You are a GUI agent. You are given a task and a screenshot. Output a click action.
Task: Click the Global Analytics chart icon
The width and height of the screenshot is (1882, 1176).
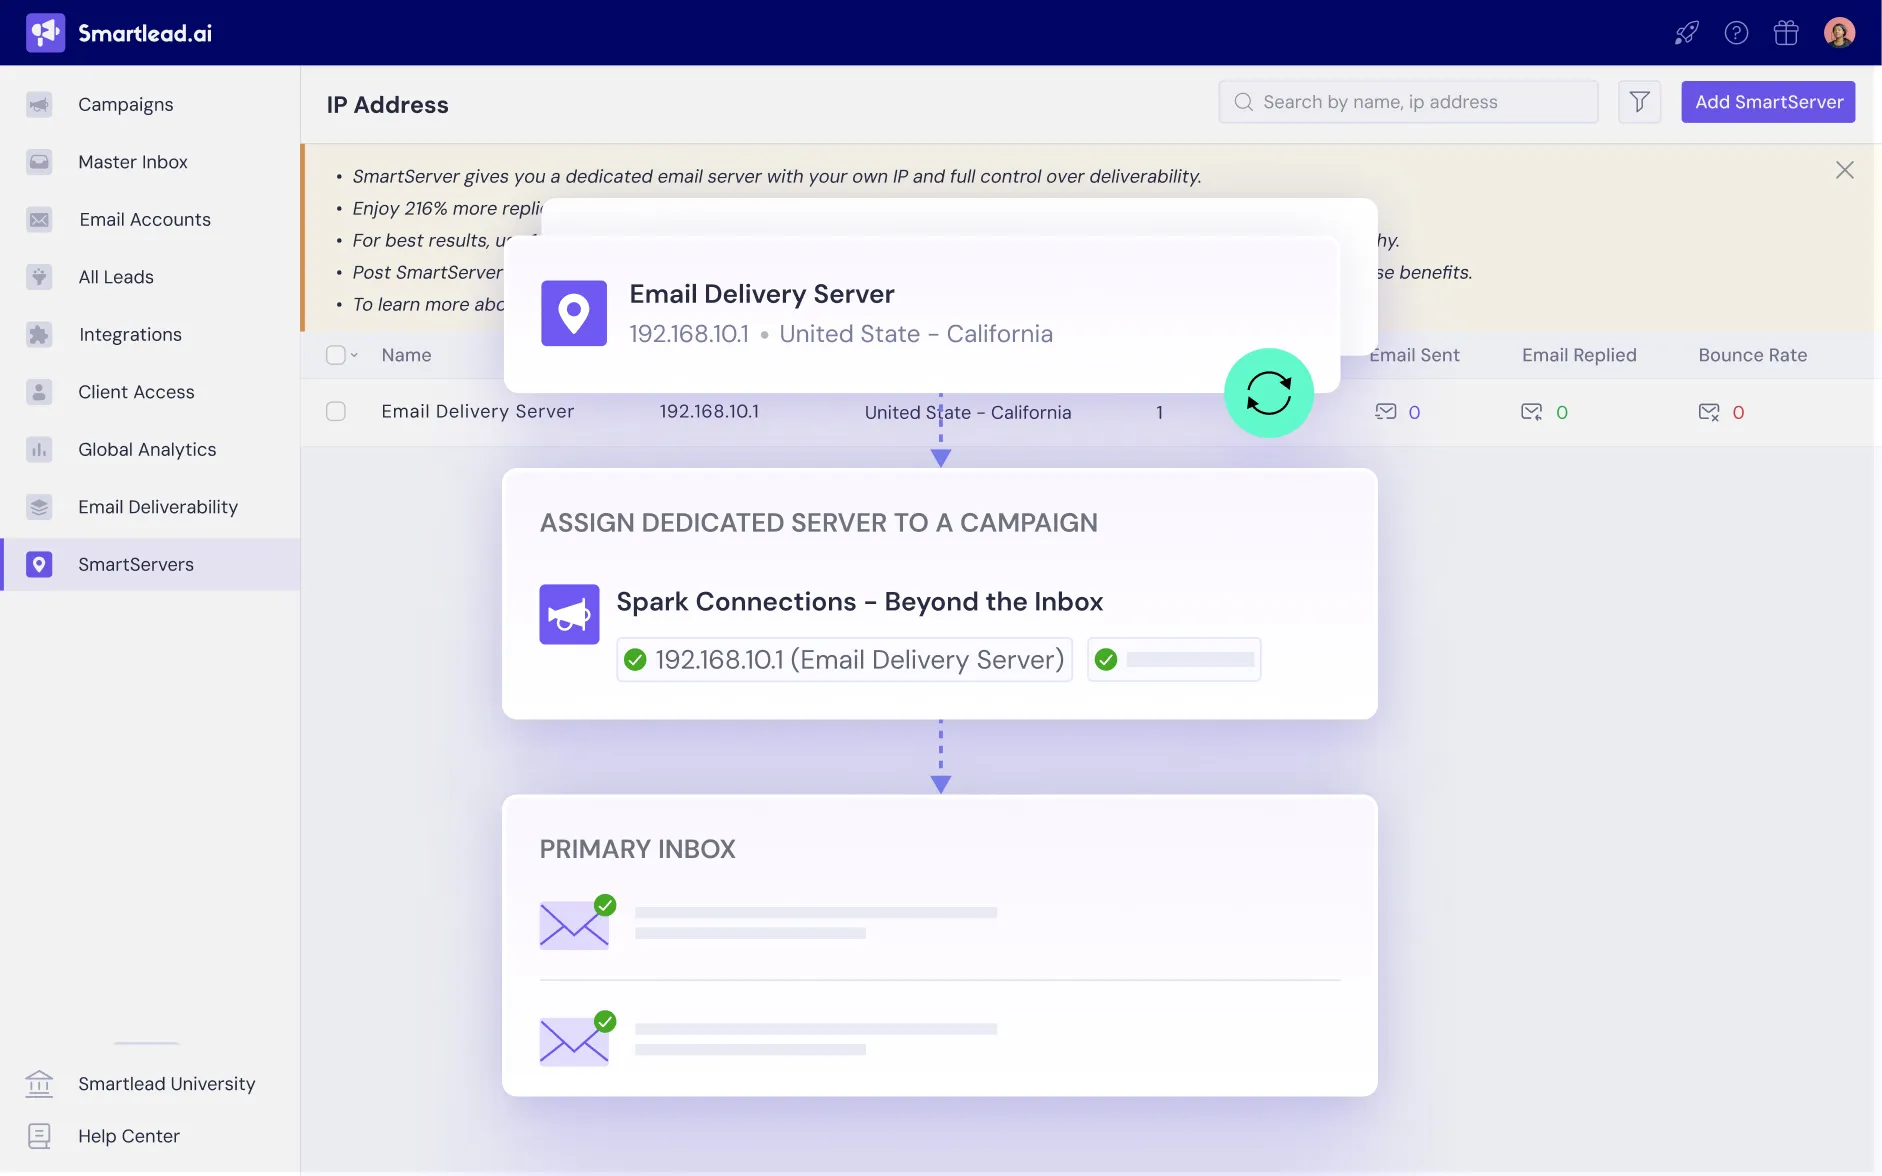tap(39, 449)
